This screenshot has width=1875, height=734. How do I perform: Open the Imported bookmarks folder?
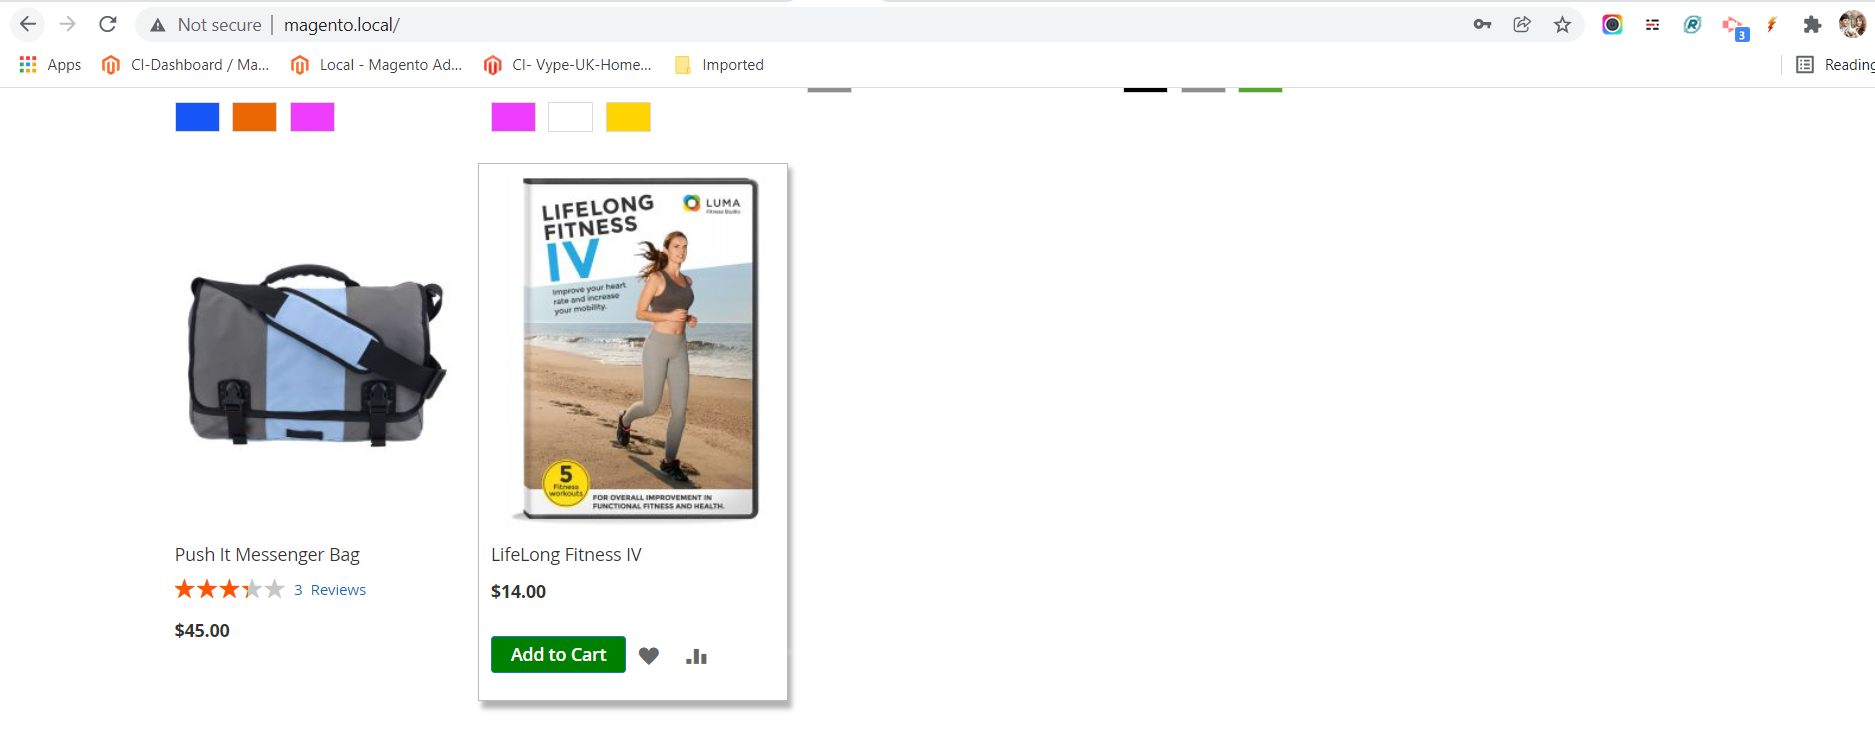[x=719, y=65]
